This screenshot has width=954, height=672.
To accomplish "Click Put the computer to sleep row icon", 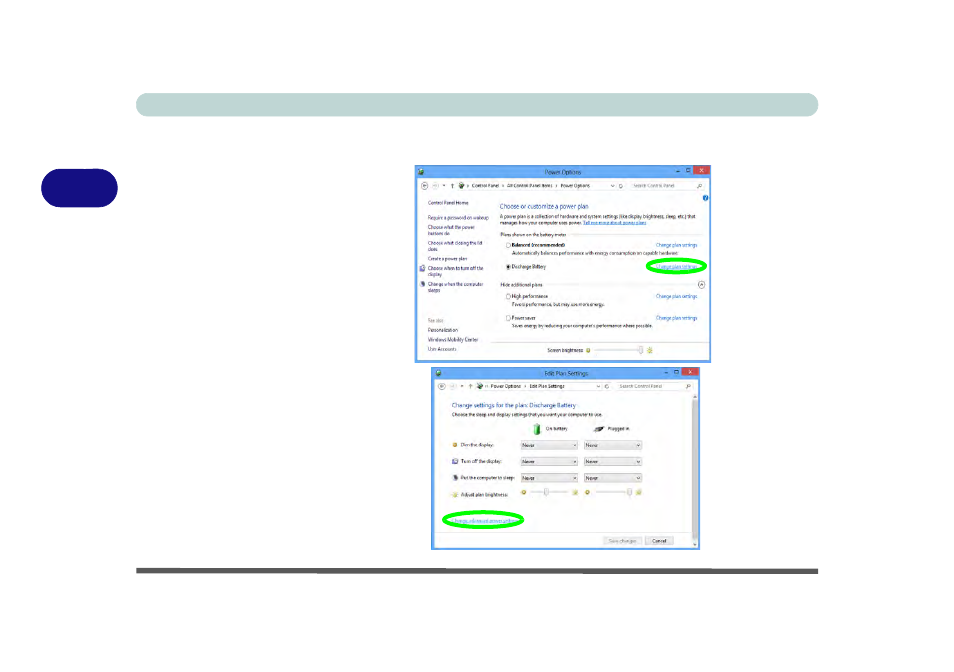I will (454, 478).
